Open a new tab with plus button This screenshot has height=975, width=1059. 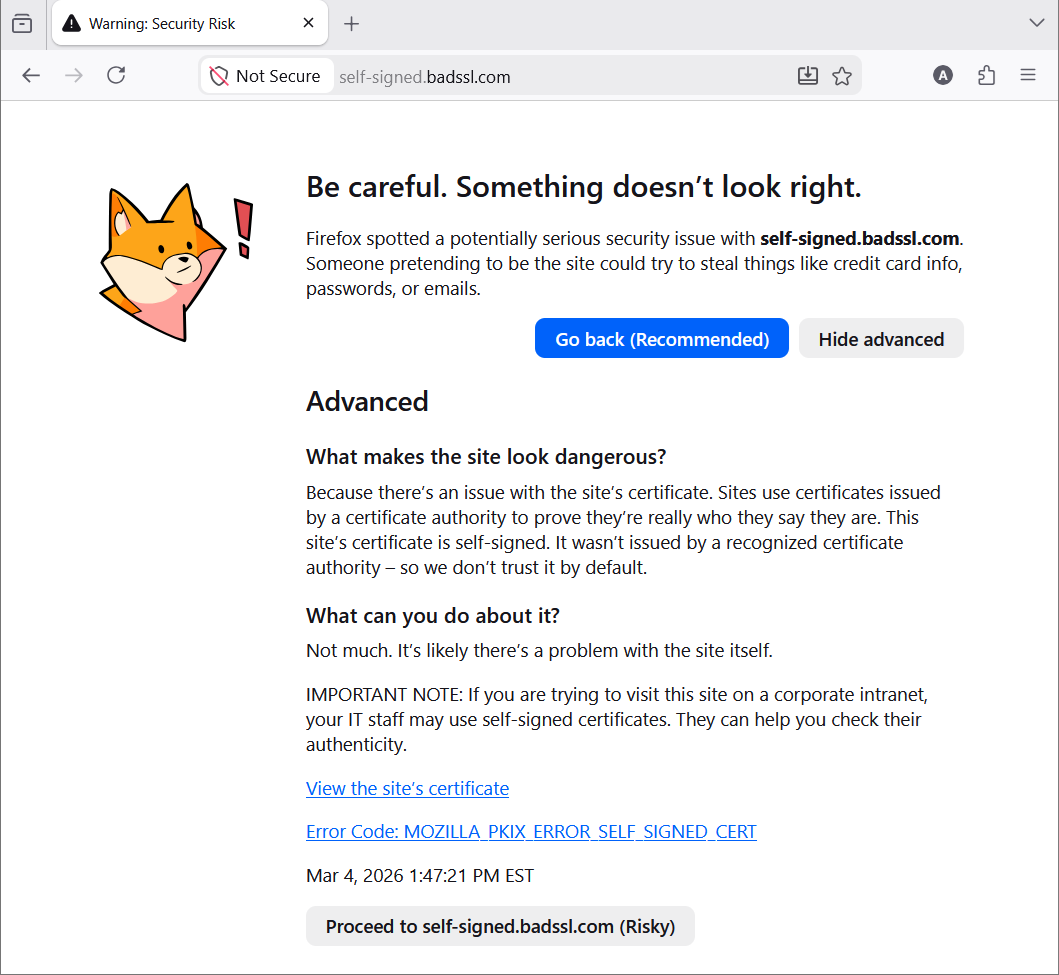(351, 24)
